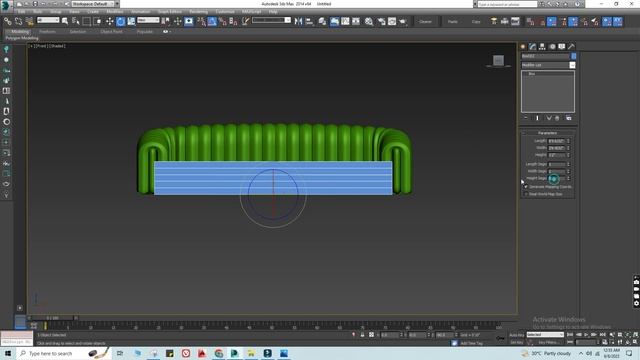Click the Auto Key button
The image size is (640, 360).
[x=517, y=335]
